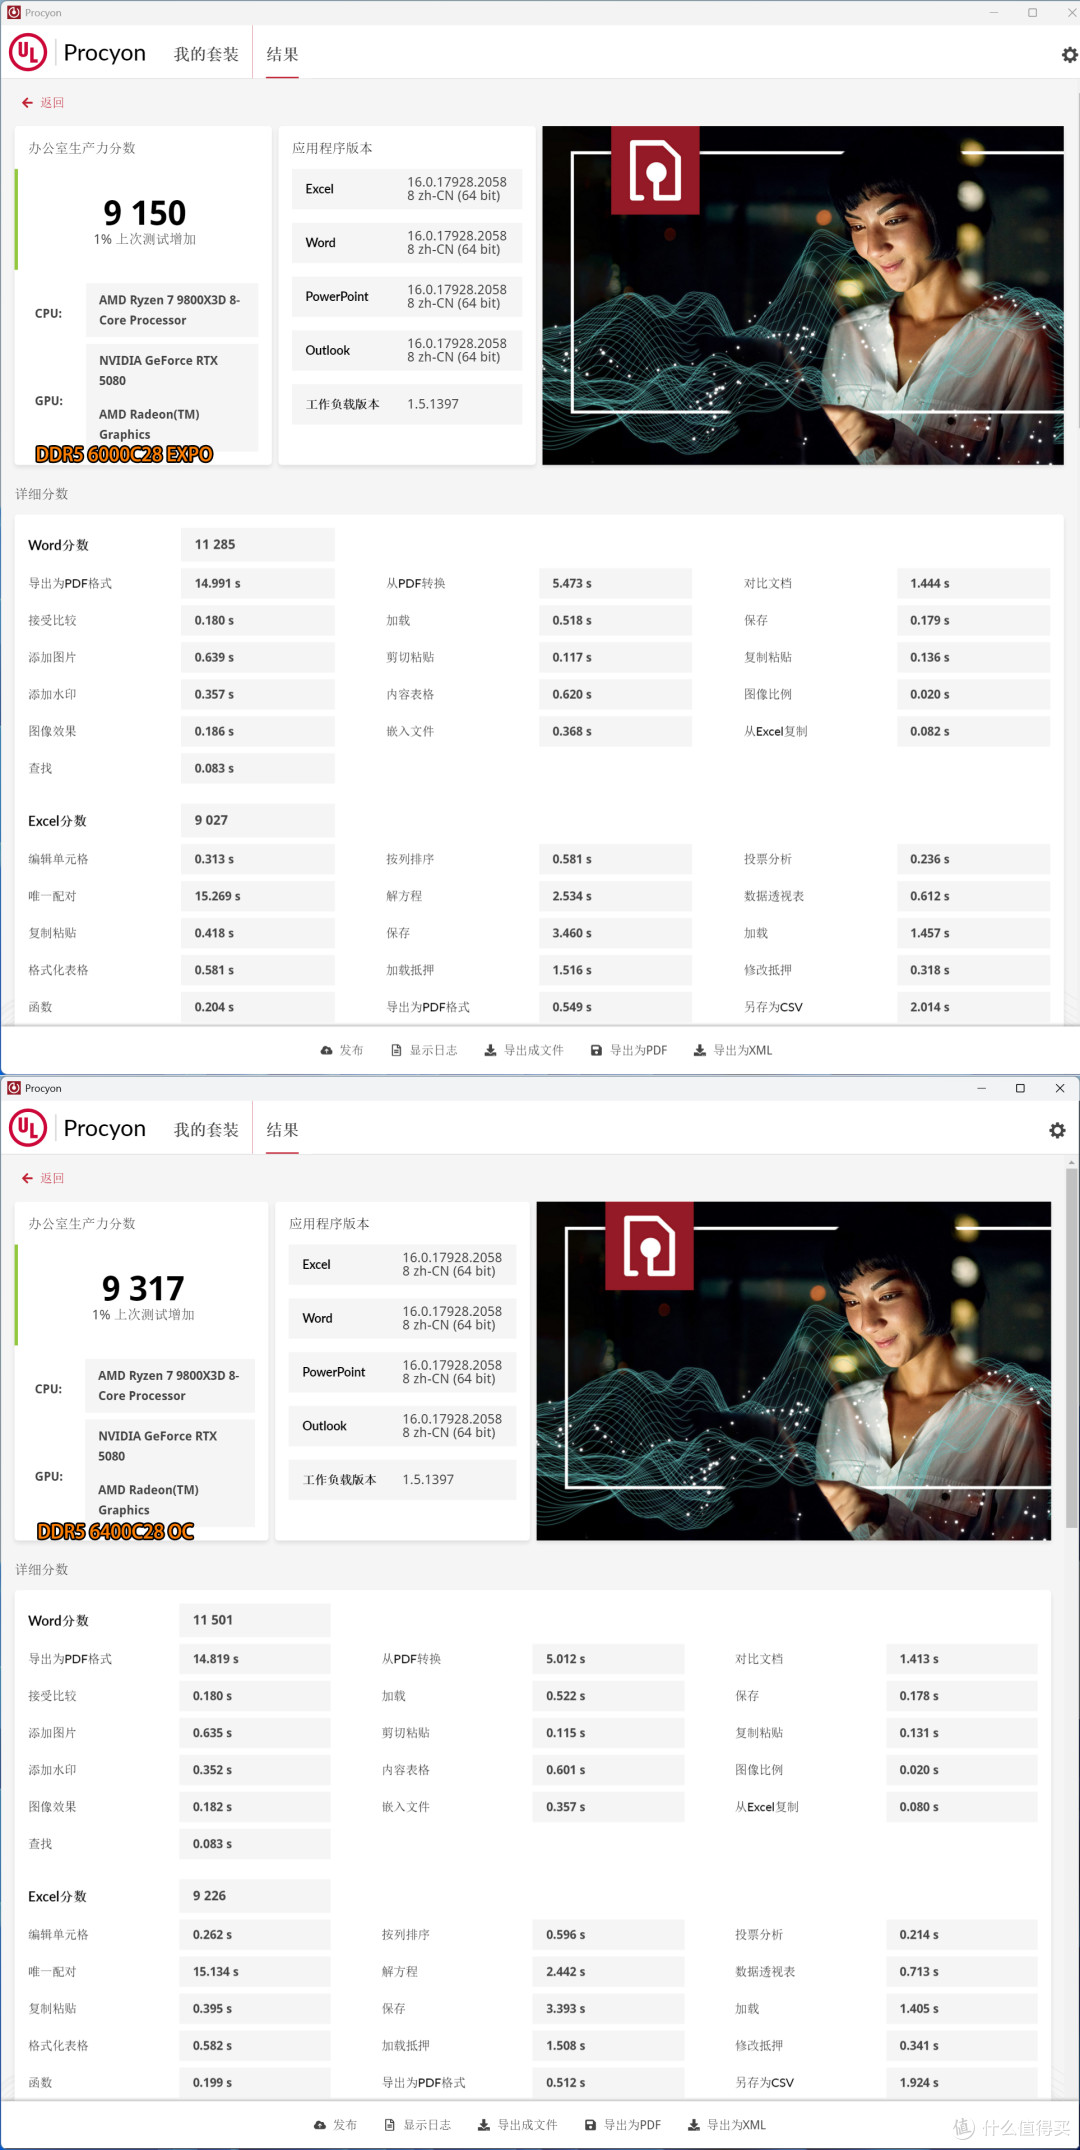
Task: Switch to 我的套装 tab in the top window
Action: pos(206,54)
